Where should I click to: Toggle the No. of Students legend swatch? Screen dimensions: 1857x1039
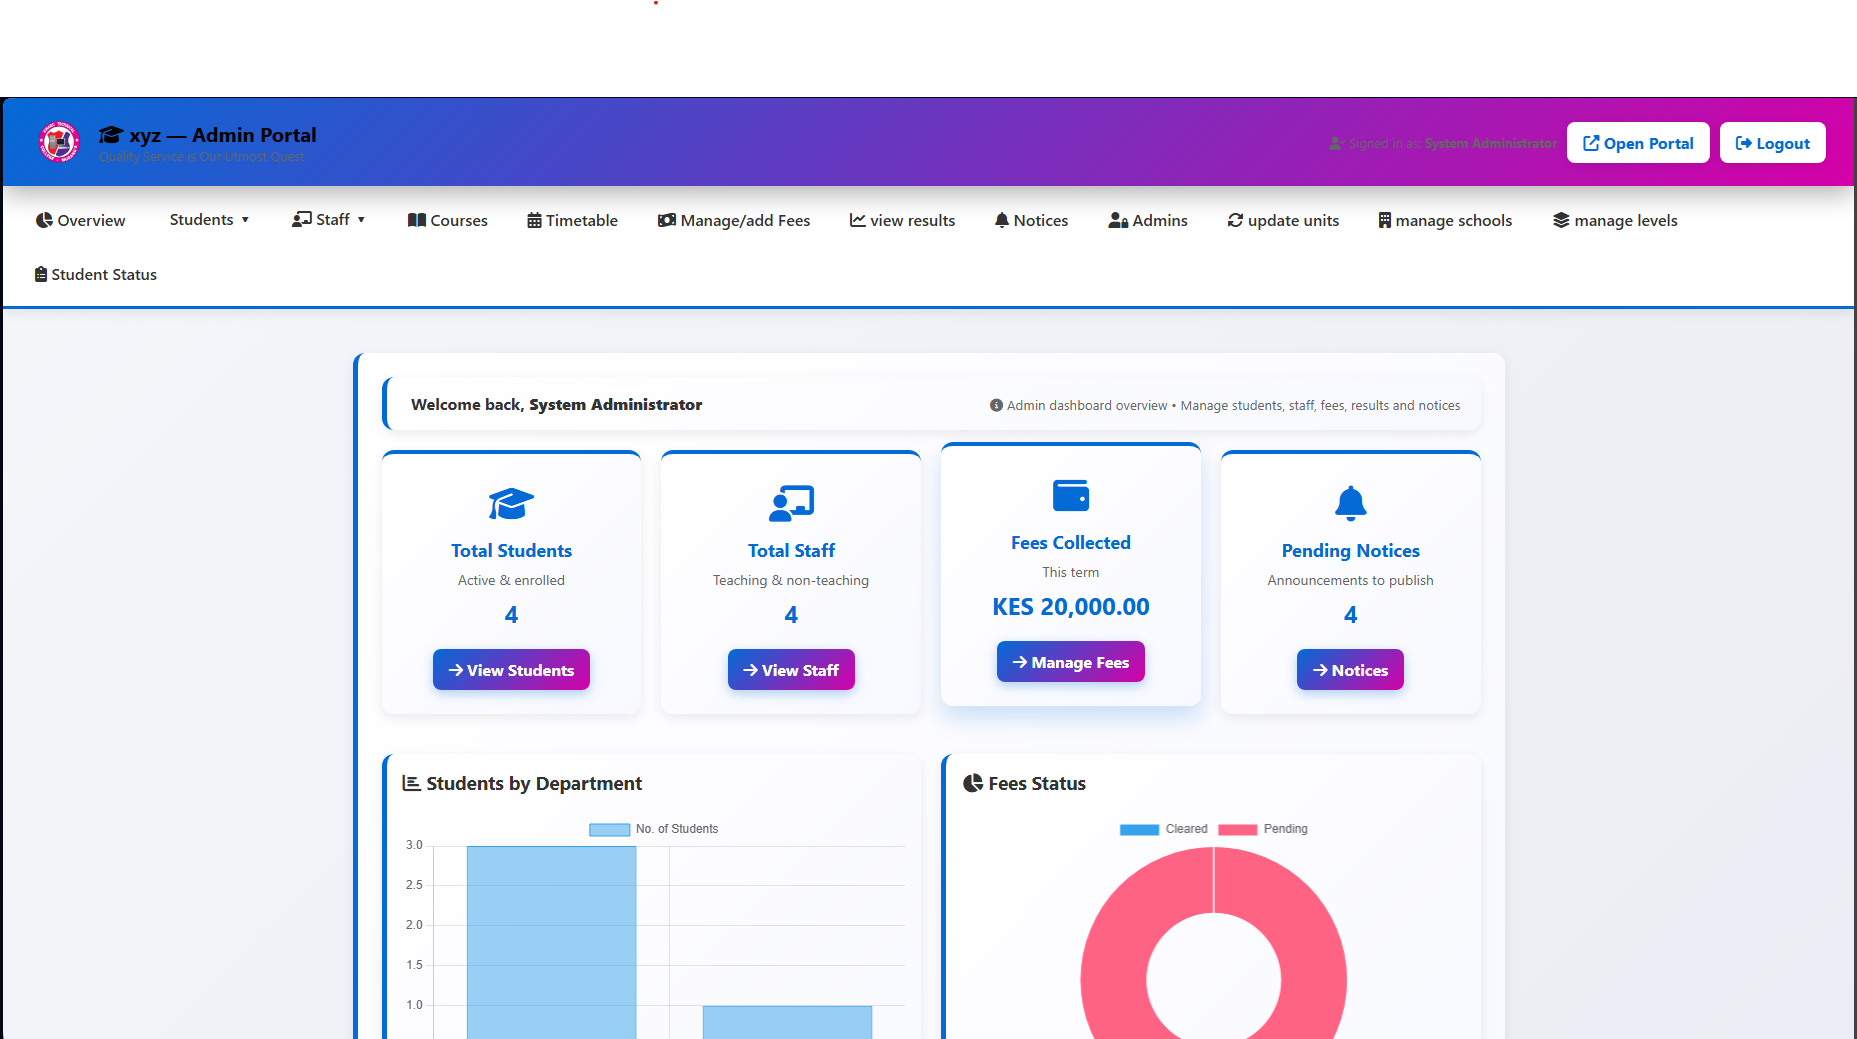click(610, 829)
